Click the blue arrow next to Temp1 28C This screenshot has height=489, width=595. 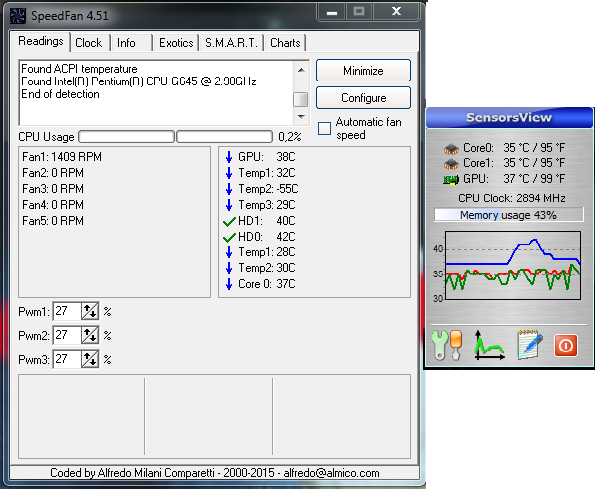pos(229,252)
